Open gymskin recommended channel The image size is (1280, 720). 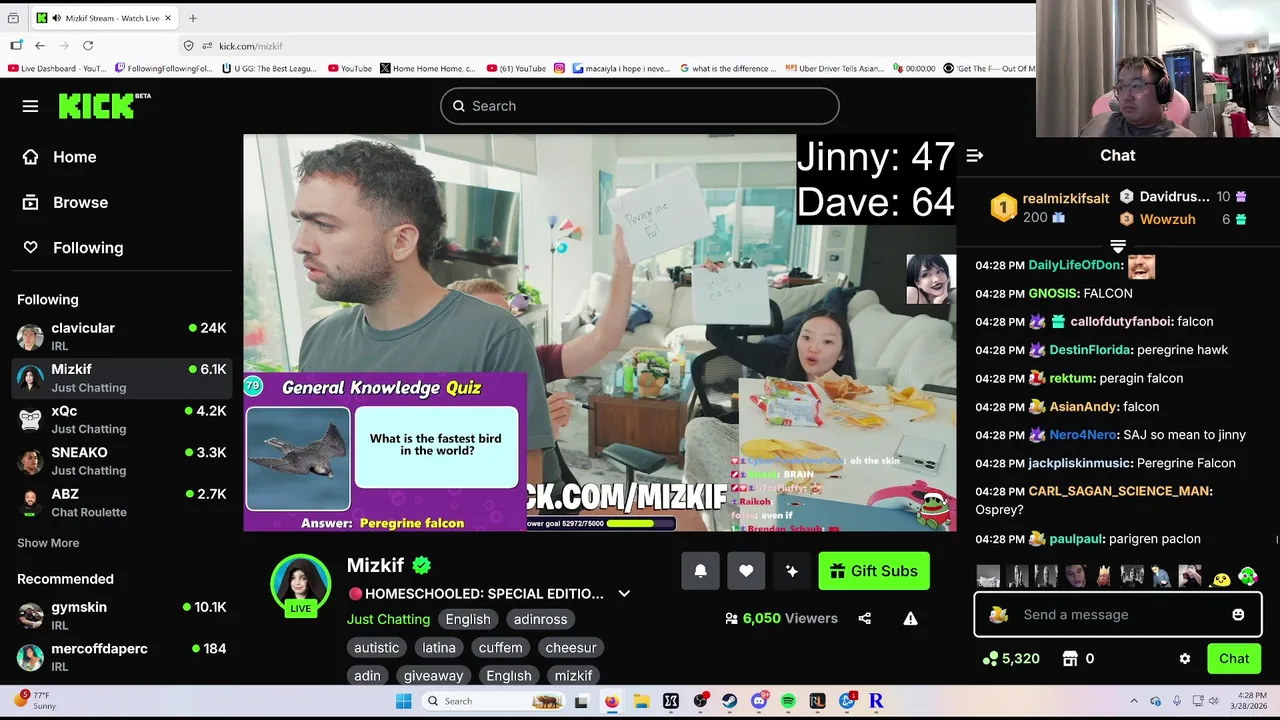coord(122,616)
